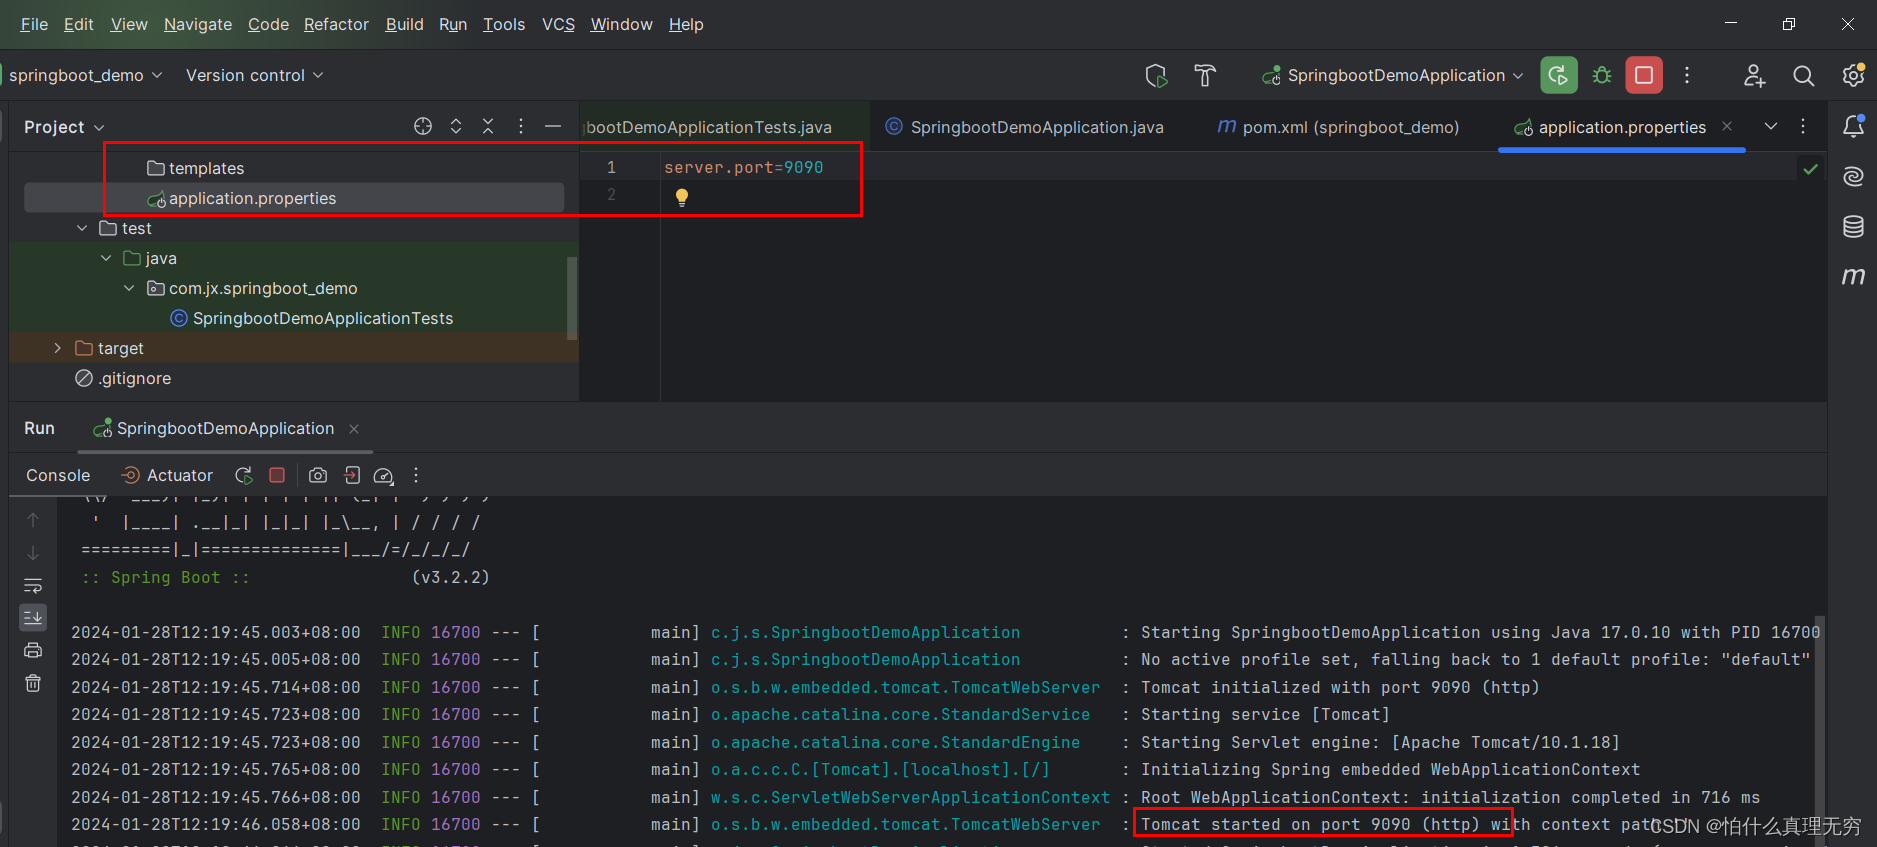This screenshot has width=1877, height=847.
Task: Click the intention lightbulb in the editor
Action: 682,197
